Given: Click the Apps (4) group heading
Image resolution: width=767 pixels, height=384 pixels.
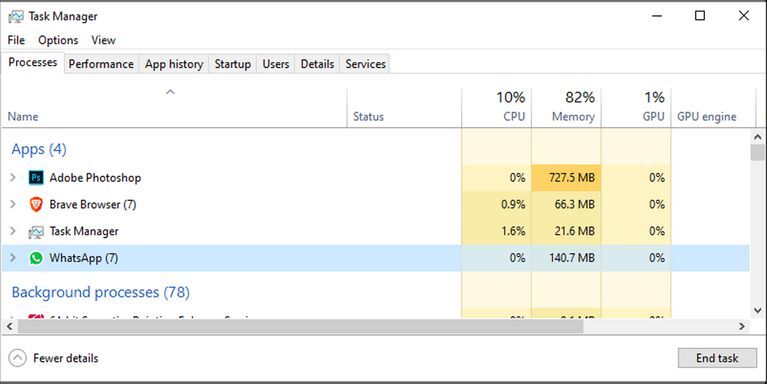Looking at the screenshot, I should [39, 149].
